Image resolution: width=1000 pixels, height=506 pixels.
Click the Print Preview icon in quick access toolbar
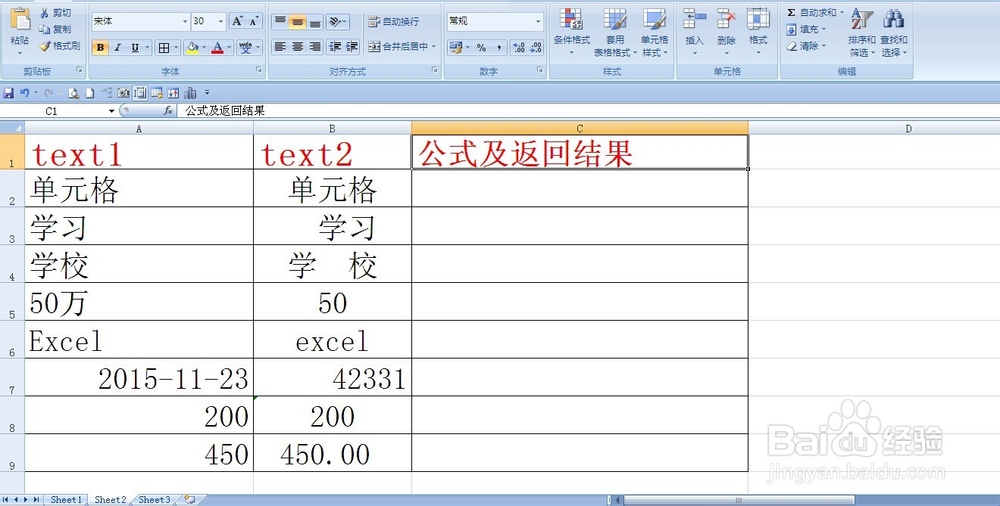click(73, 93)
